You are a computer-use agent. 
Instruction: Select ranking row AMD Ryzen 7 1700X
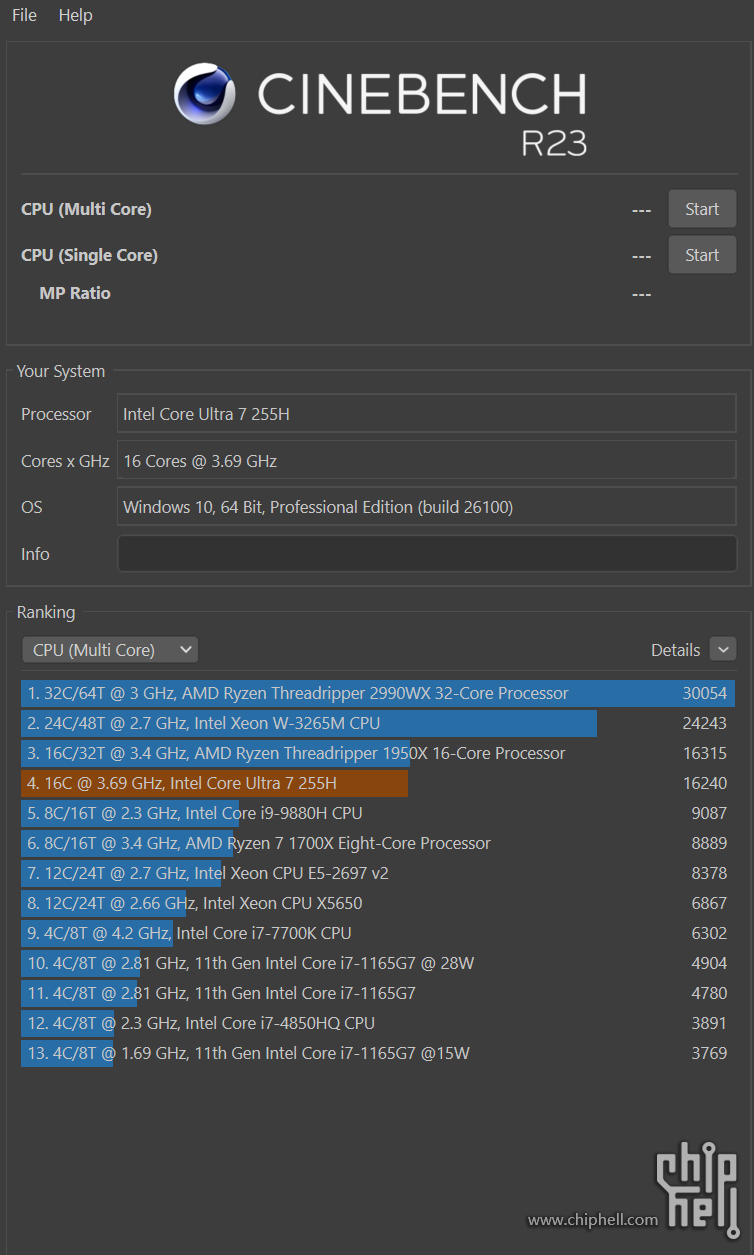[x=378, y=843]
